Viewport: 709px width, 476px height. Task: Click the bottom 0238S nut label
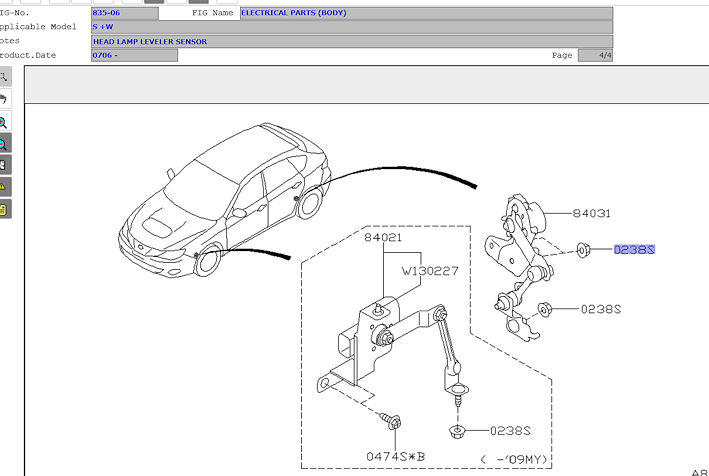(x=509, y=431)
